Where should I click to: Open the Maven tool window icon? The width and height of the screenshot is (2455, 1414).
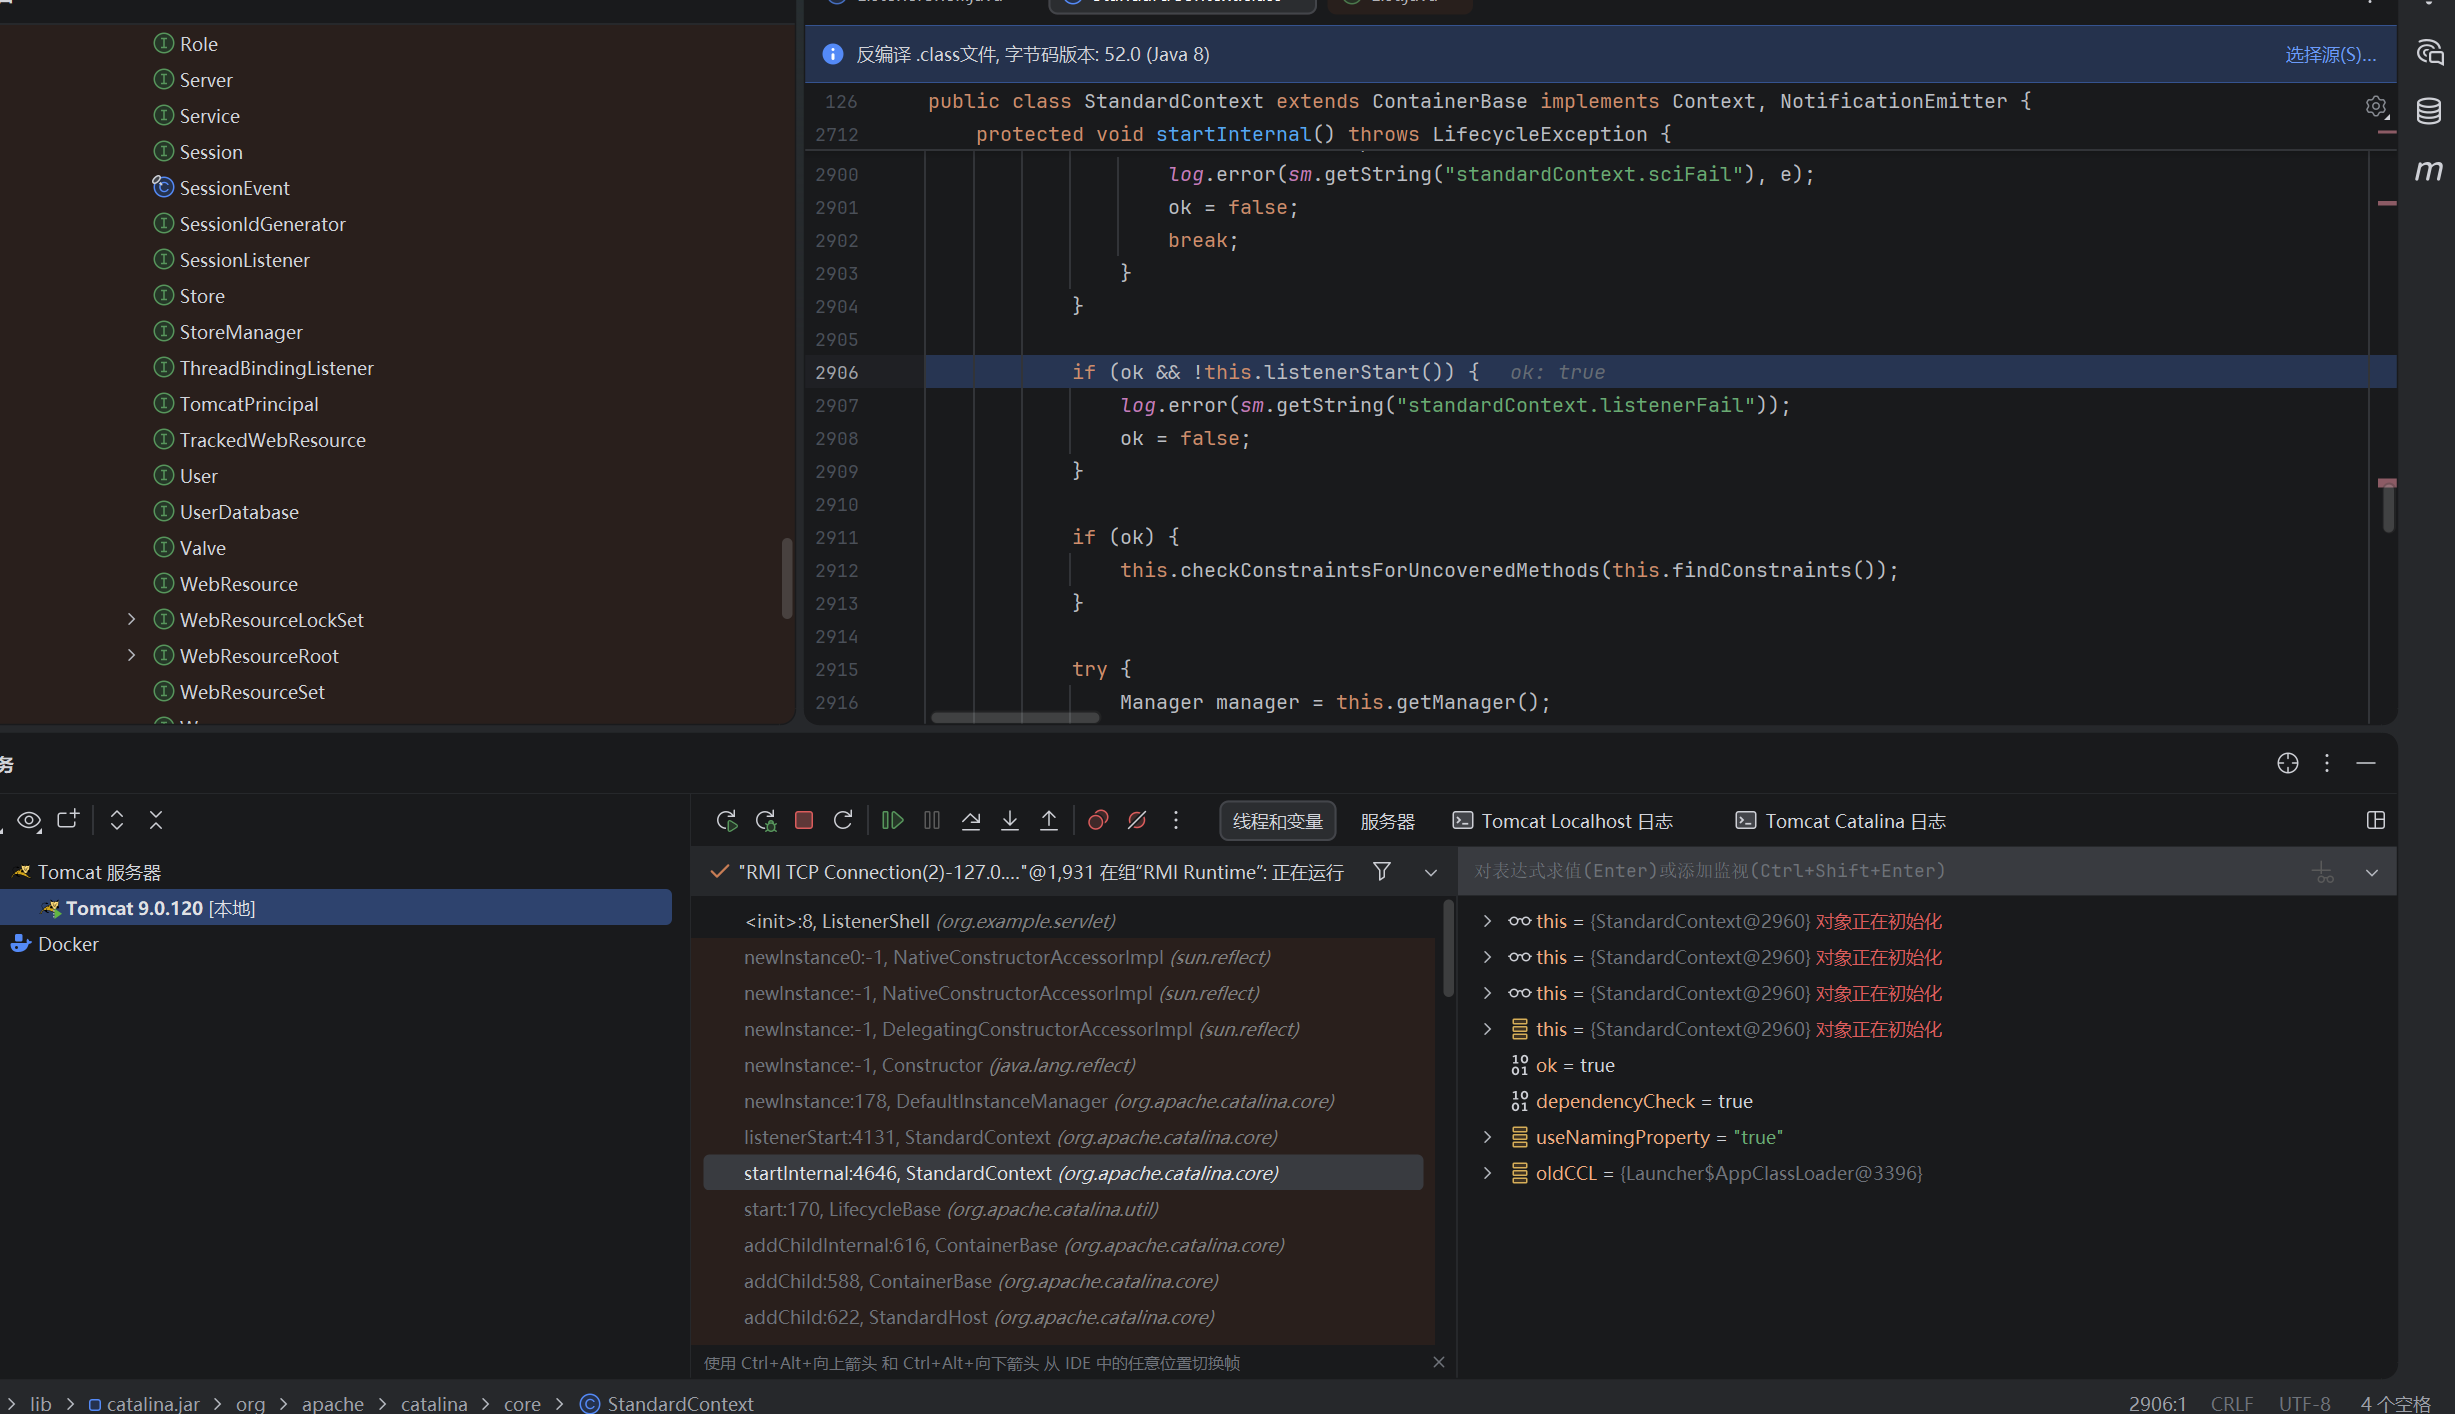[2429, 171]
